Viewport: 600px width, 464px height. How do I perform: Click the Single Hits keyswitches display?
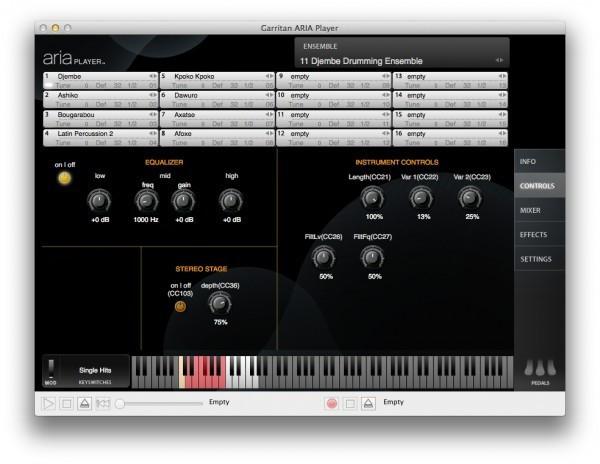point(95,370)
